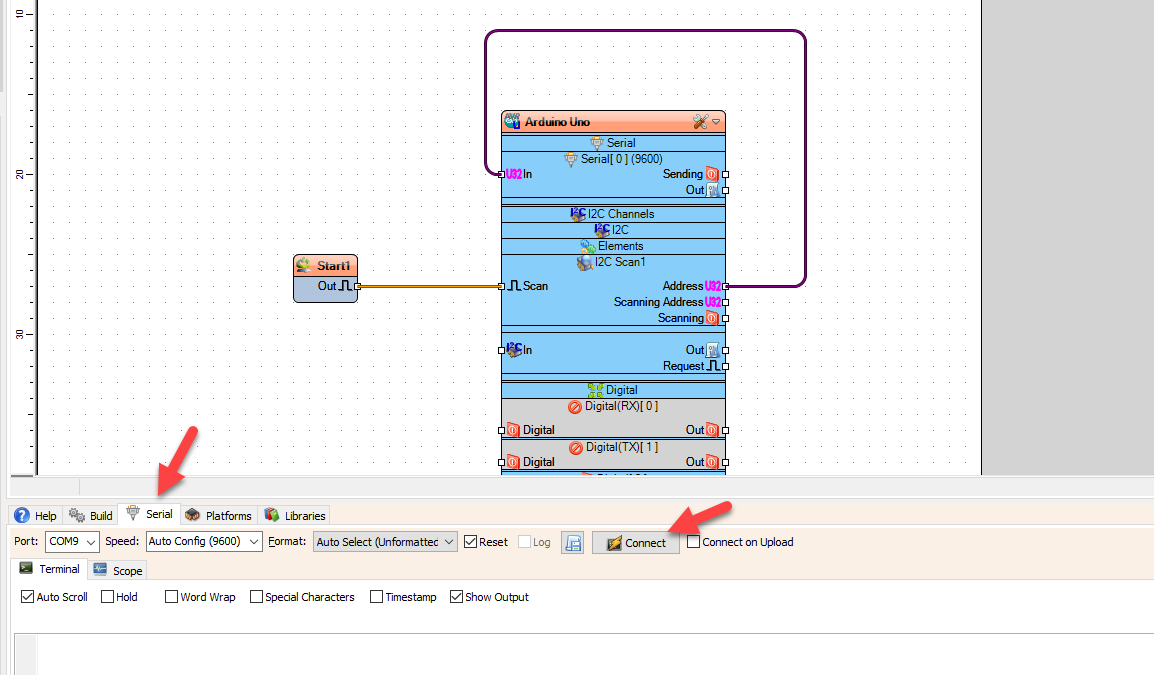The height and width of the screenshot is (675, 1154).
Task: Click the Digital(RX)[0] channel icon
Action: pyautogui.click(x=575, y=406)
